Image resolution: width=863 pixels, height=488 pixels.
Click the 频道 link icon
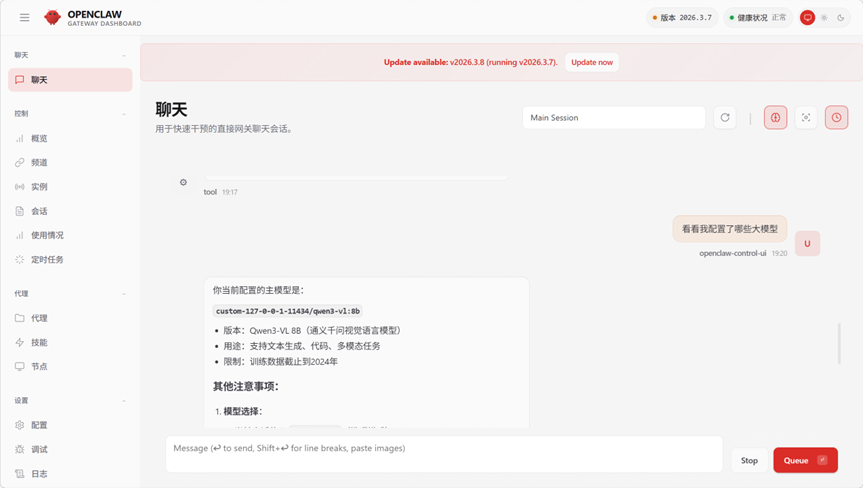click(20, 162)
